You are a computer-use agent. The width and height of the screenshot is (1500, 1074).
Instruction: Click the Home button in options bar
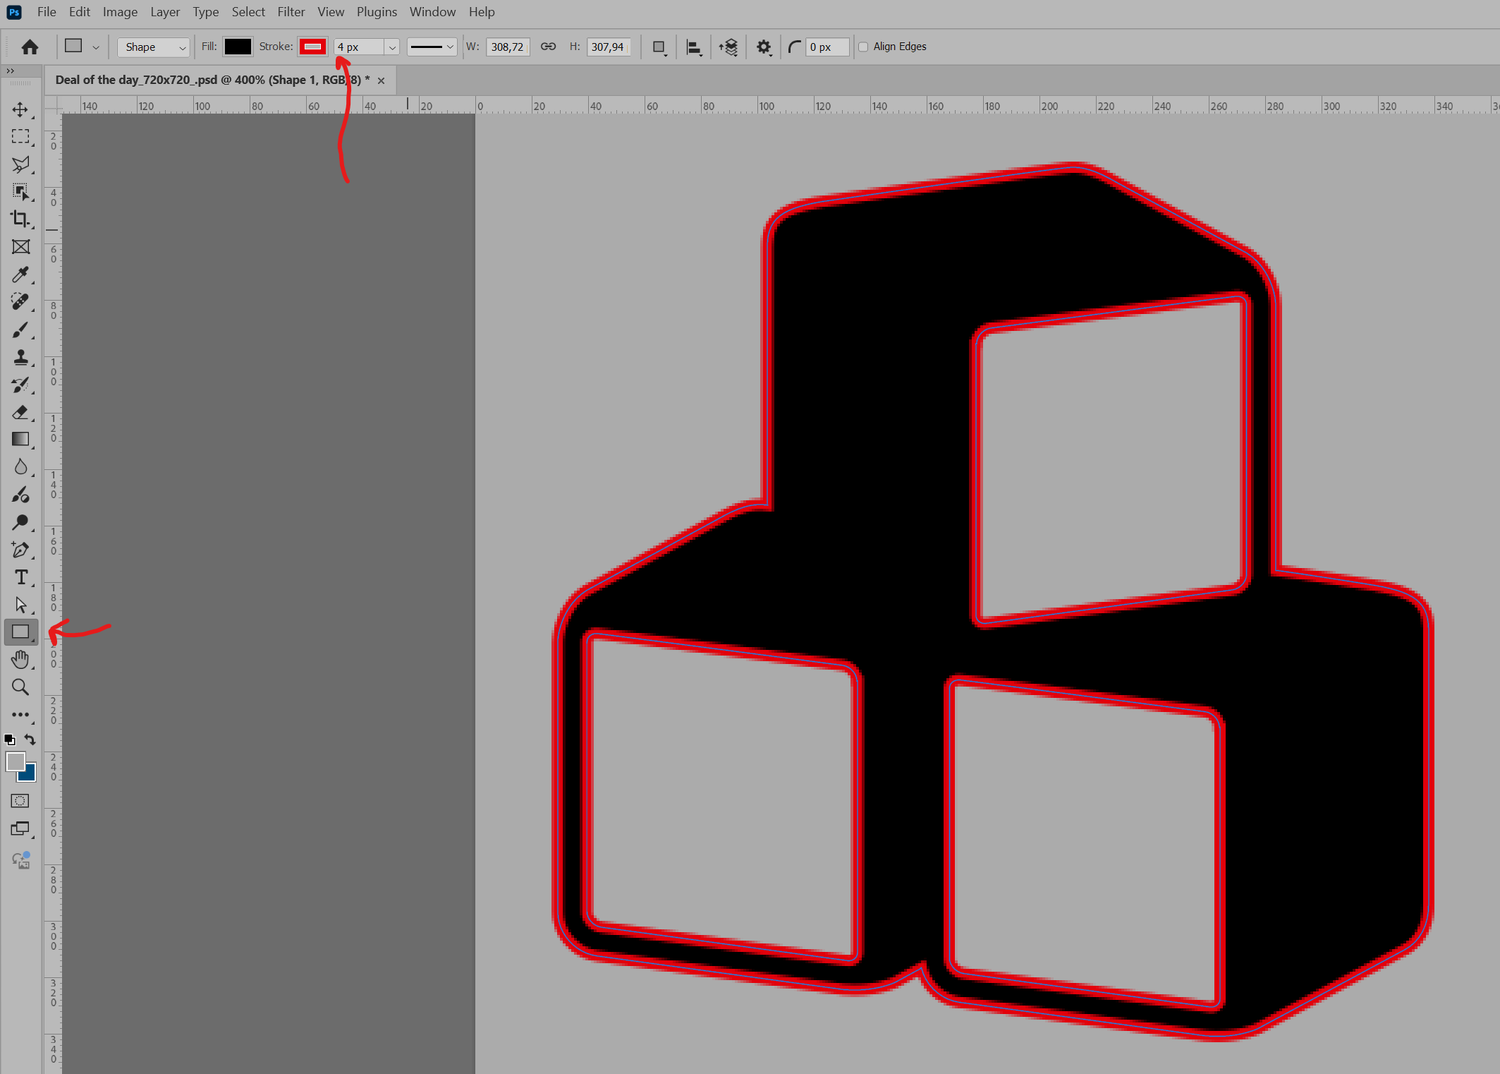pyautogui.click(x=30, y=47)
